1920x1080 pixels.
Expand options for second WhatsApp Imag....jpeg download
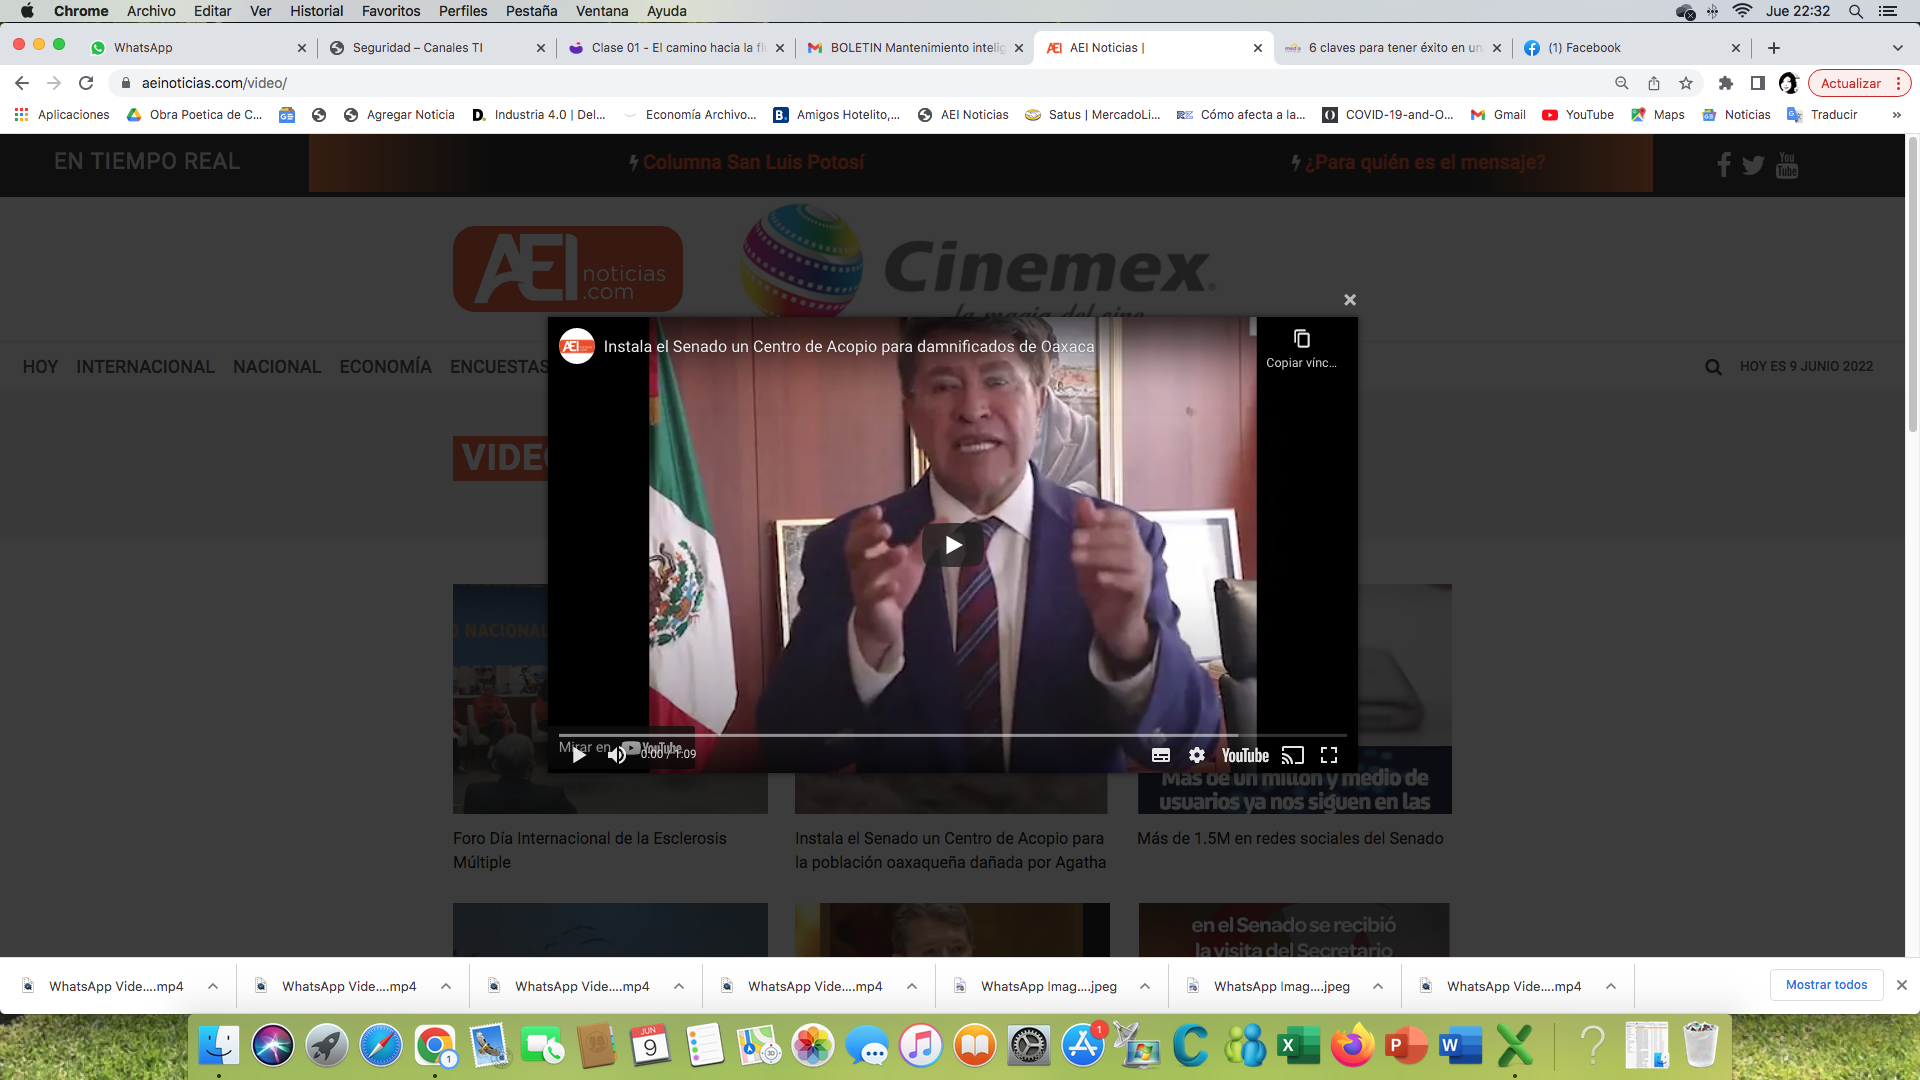[x=1378, y=986]
